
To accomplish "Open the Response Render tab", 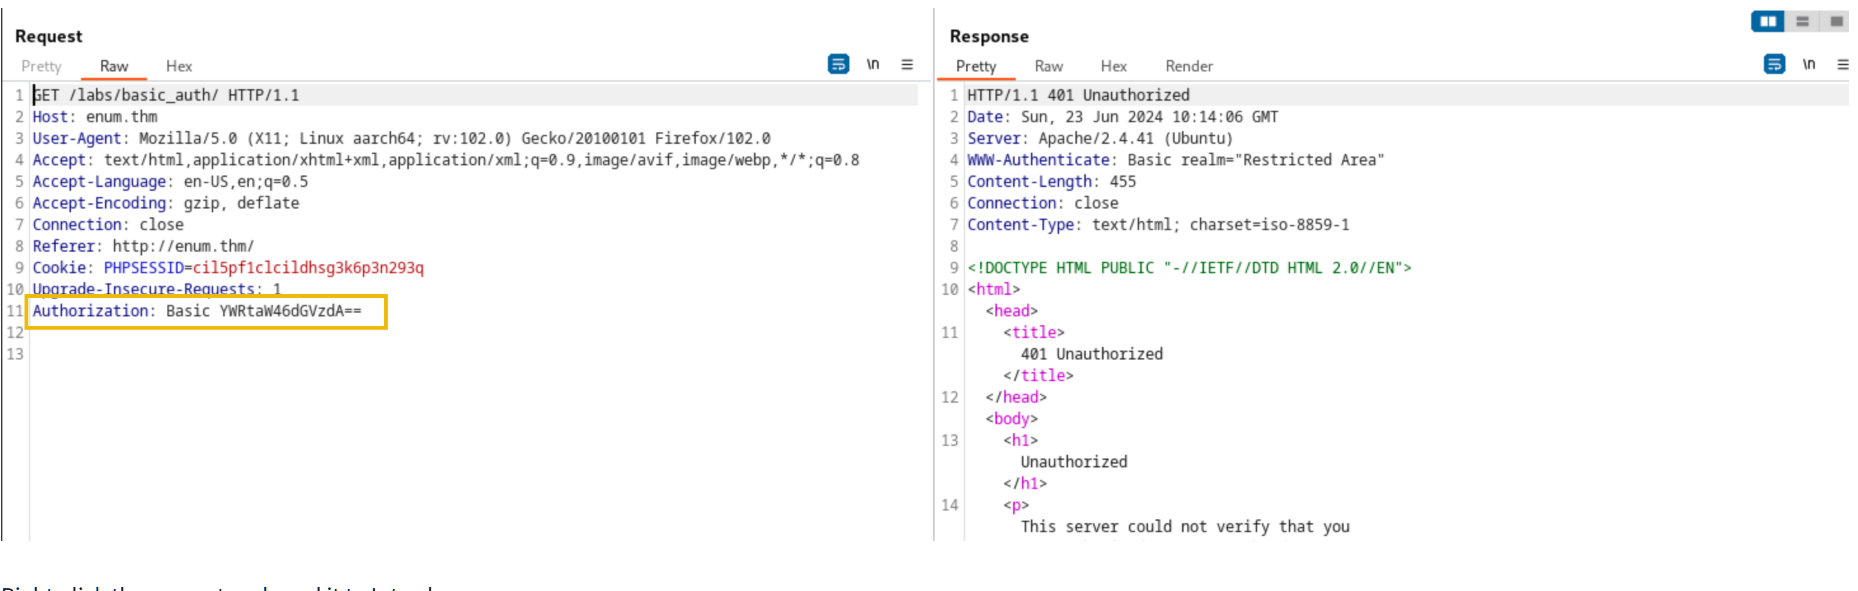I will 1189,66.
